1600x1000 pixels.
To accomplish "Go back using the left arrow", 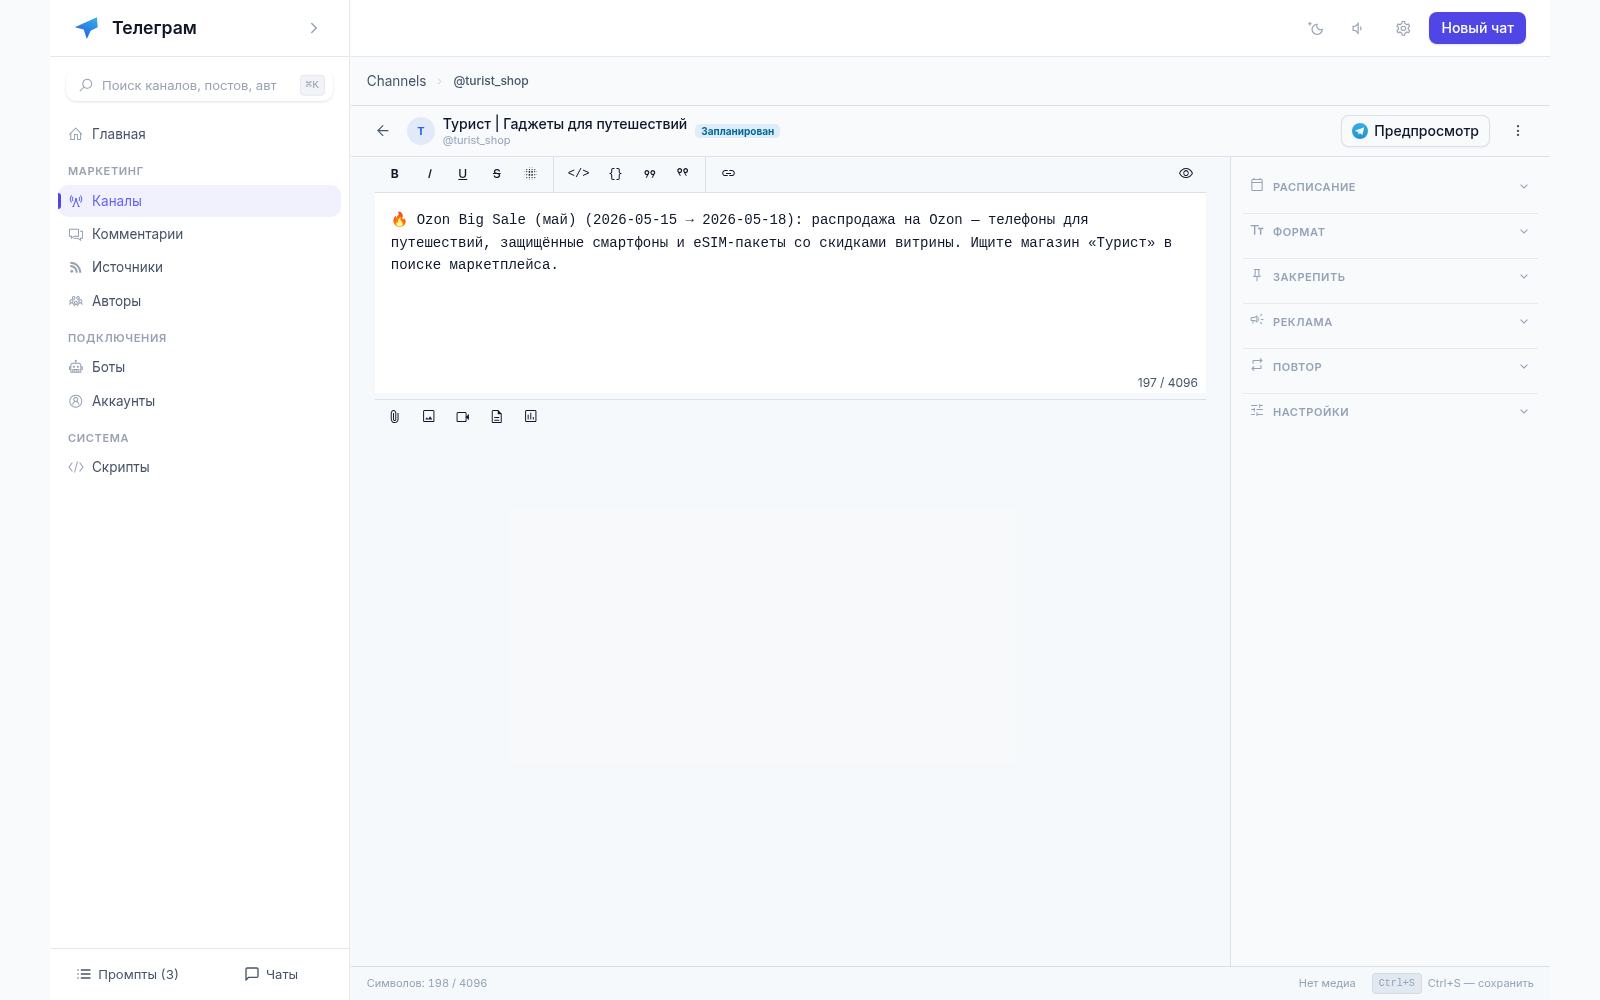I will tap(383, 131).
